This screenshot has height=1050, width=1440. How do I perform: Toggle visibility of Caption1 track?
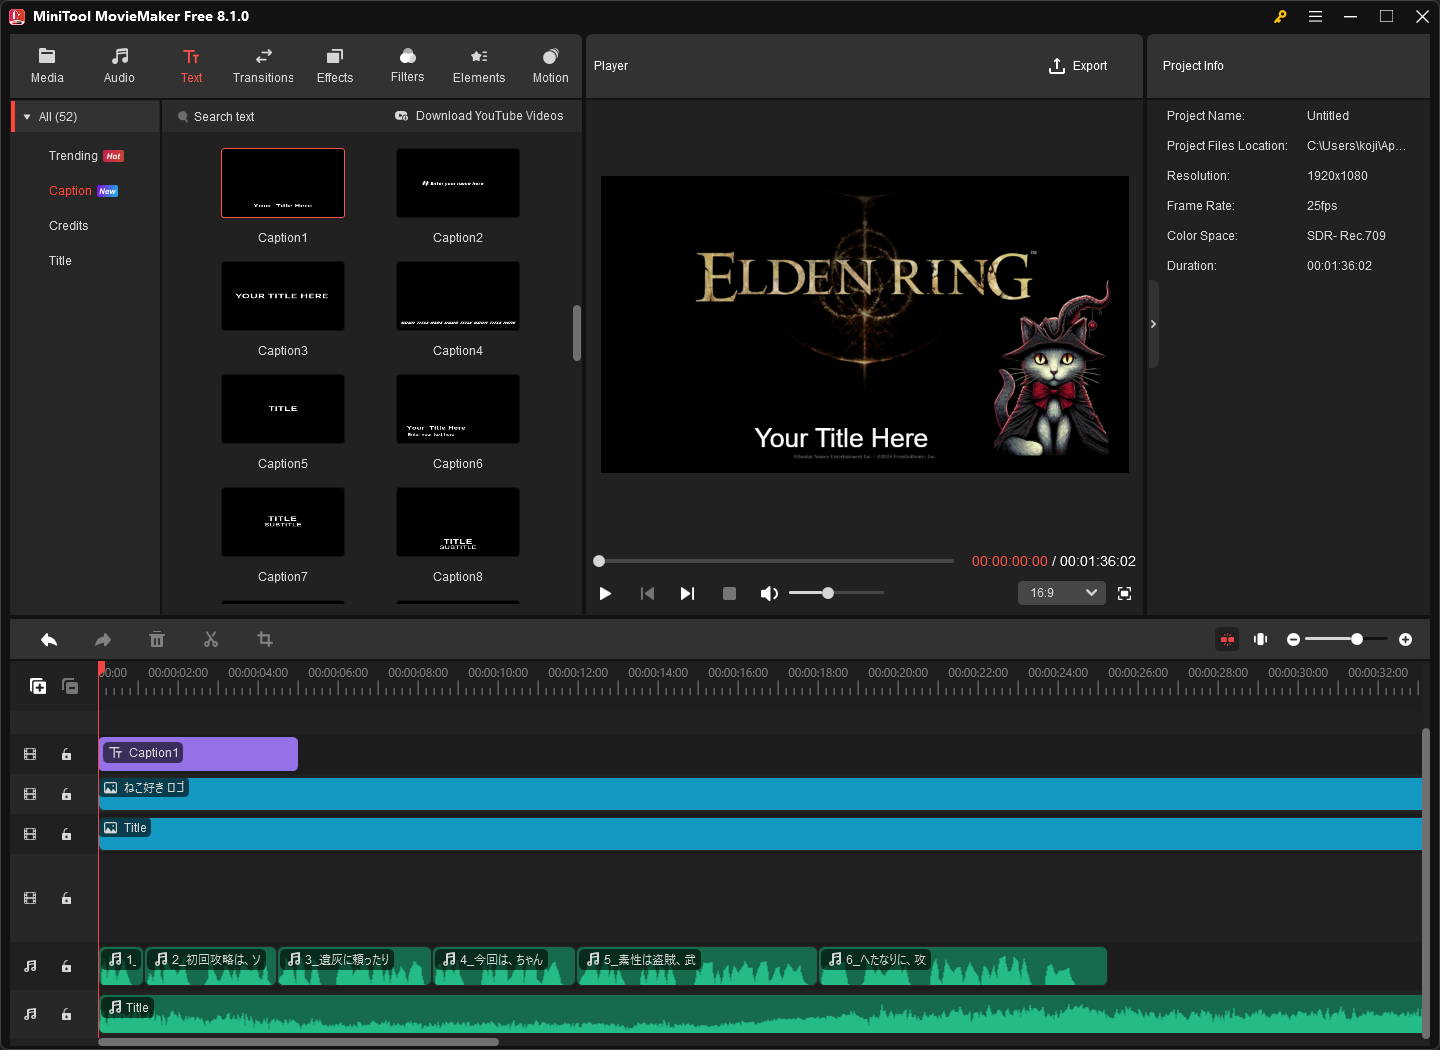click(x=30, y=754)
